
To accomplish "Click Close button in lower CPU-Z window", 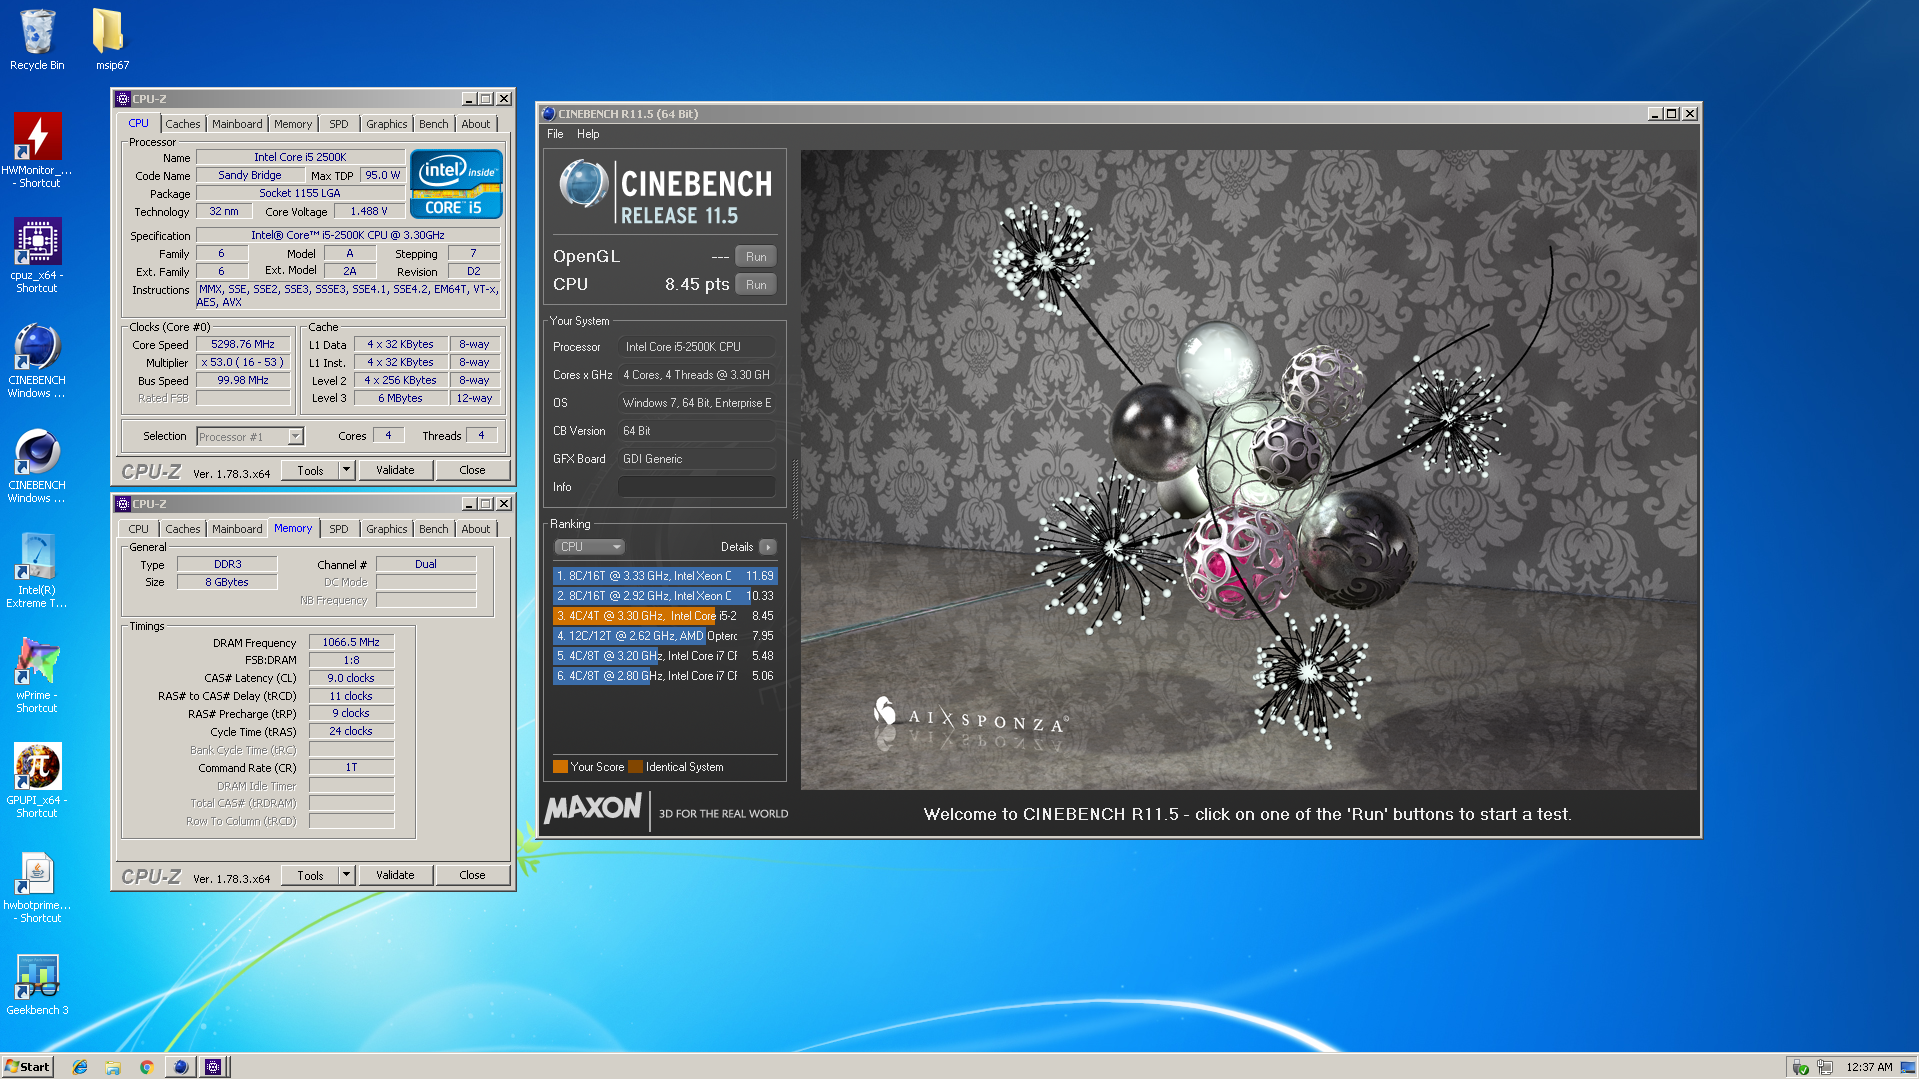I will 472,875.
